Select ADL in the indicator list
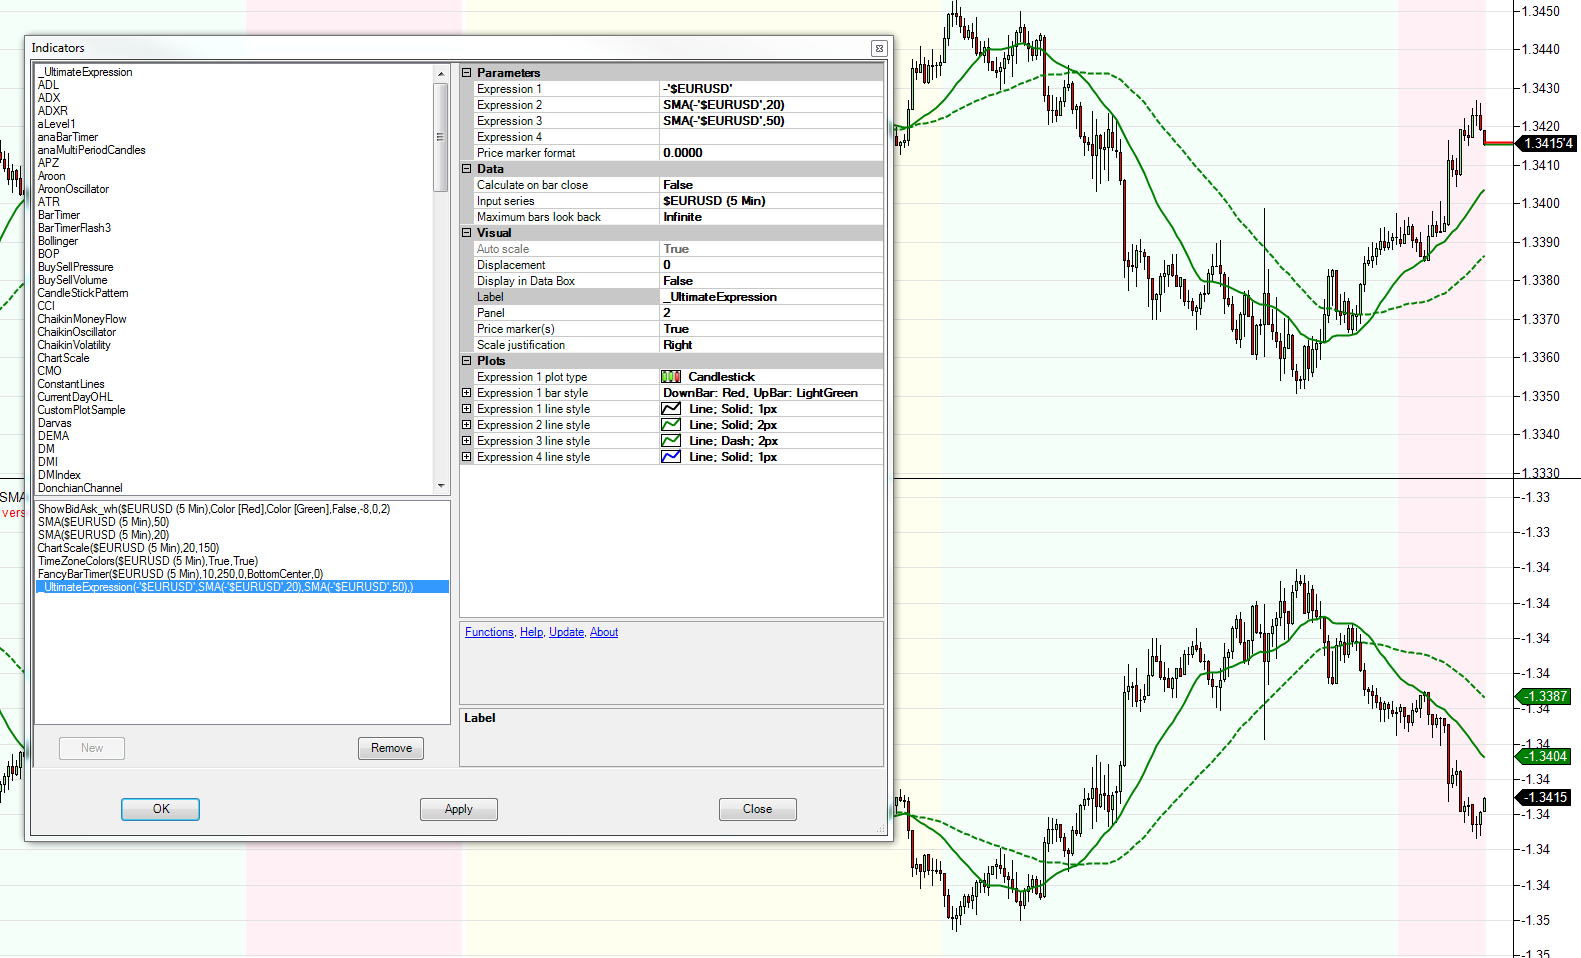The image size is (1581, 958). click(x=48, y=85)
